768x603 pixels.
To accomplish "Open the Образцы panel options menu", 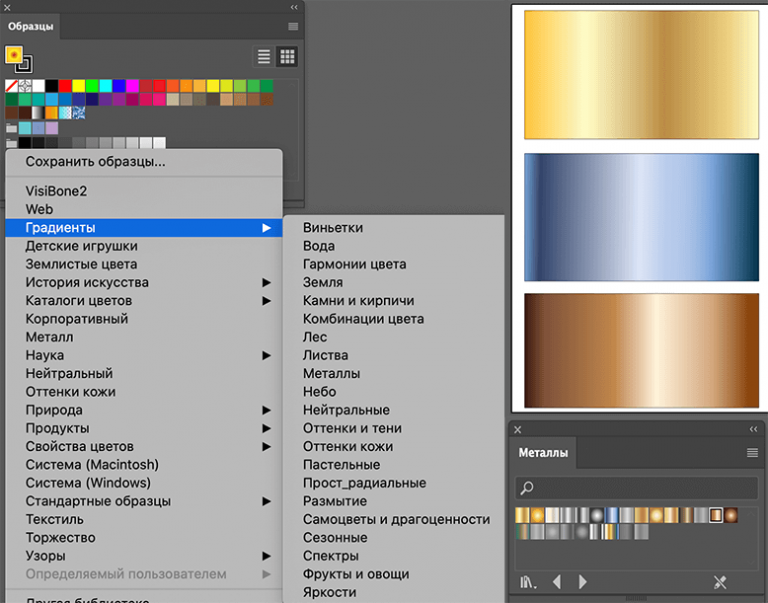I will (293, 26).
